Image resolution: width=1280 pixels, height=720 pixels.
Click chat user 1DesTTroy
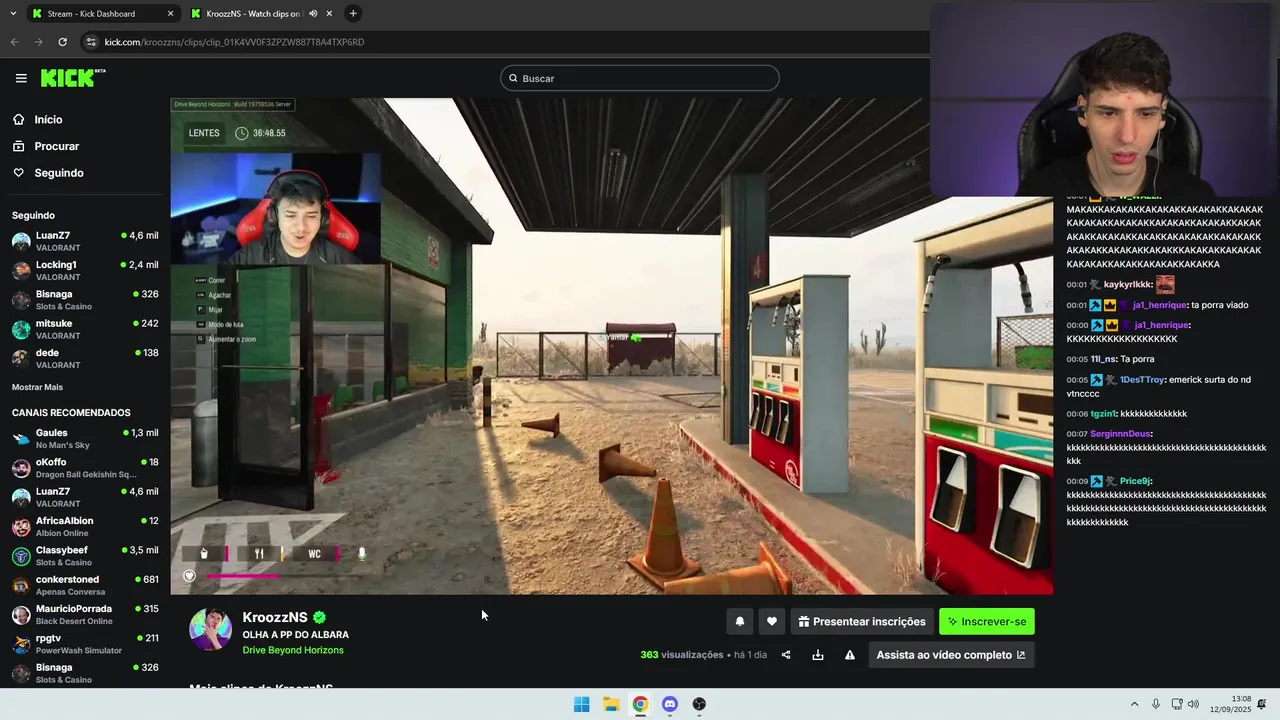tap(1142, 380)
